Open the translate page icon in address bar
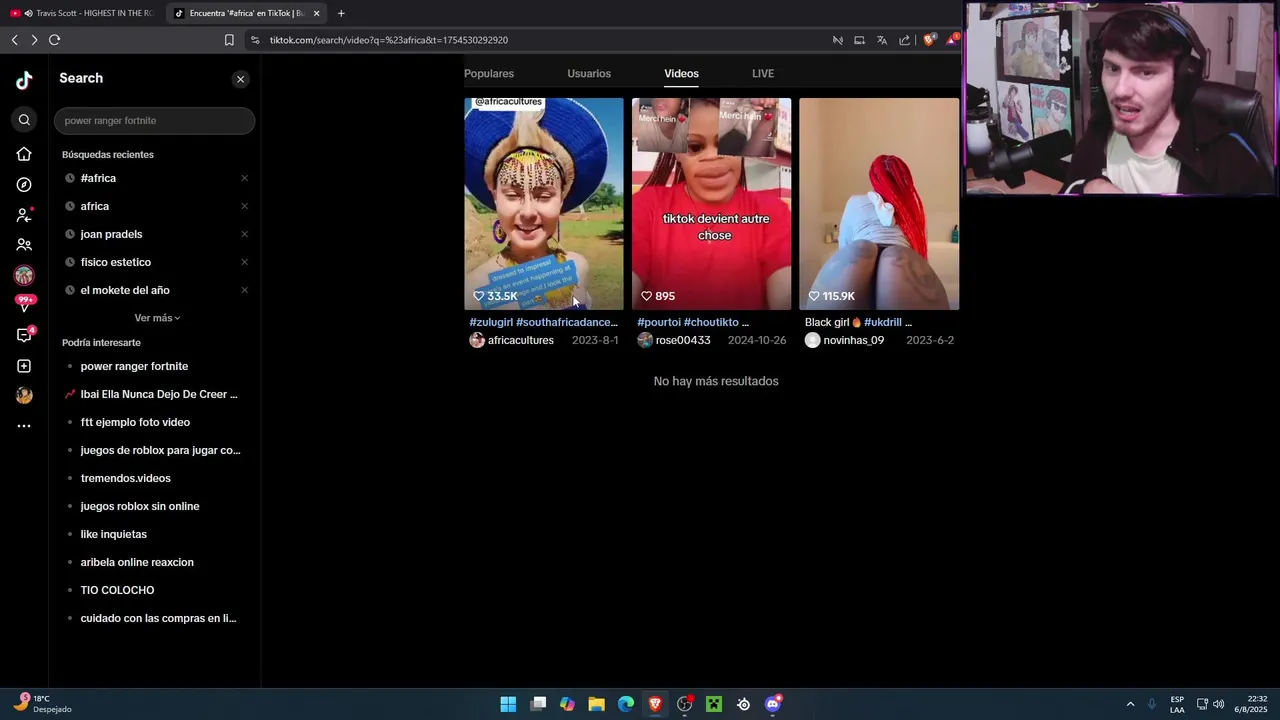This screenshot has height=720, width=1280. 881,40
